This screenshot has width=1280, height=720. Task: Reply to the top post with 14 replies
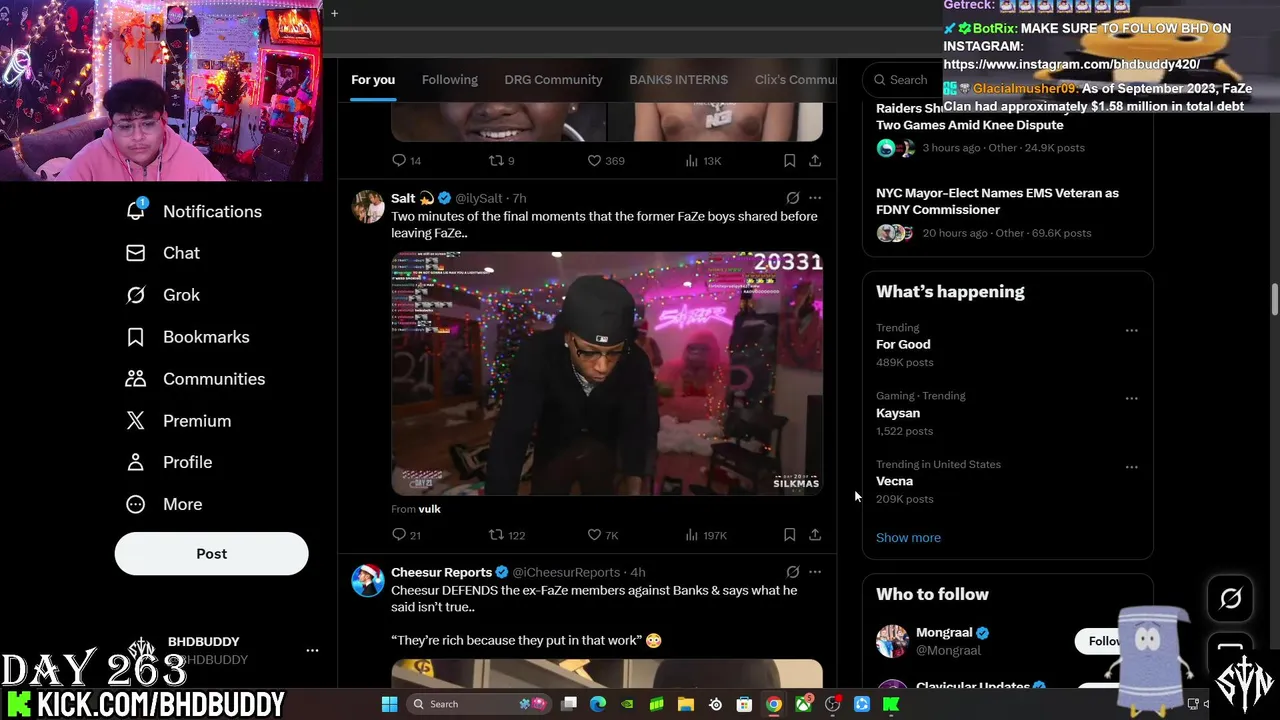click(x=406, y=160)
